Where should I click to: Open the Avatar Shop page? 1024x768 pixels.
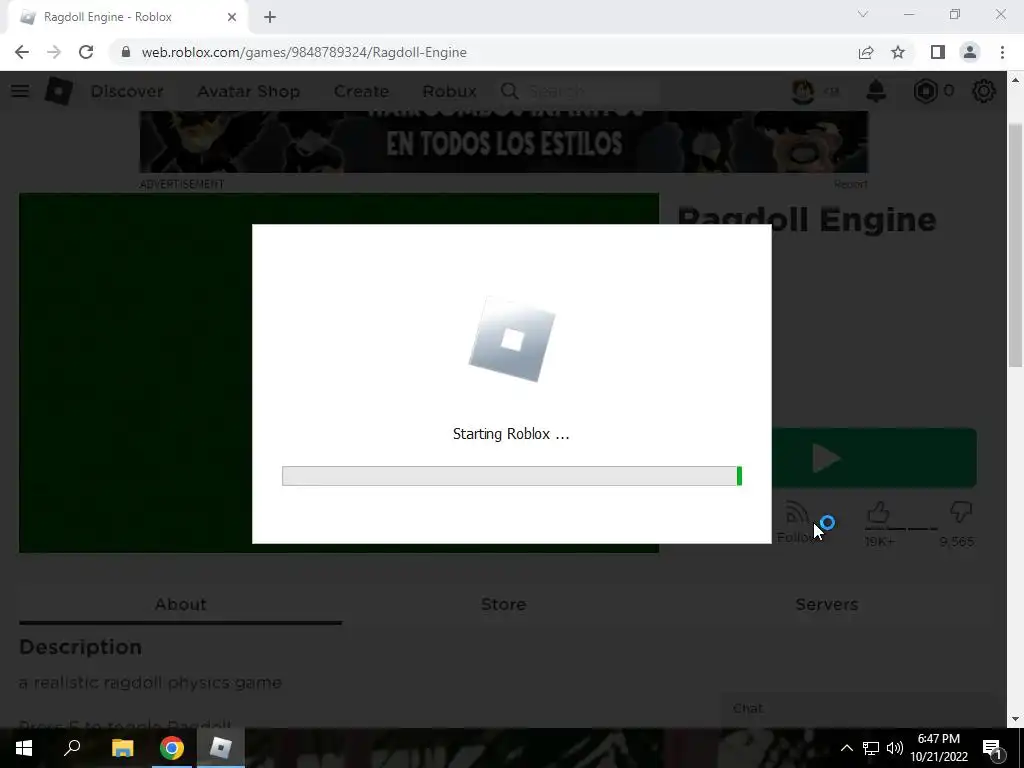click(x=248, y=91)
